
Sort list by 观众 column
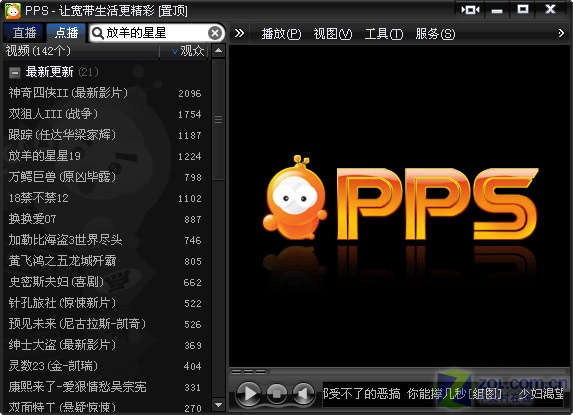[x=188, y=51]
